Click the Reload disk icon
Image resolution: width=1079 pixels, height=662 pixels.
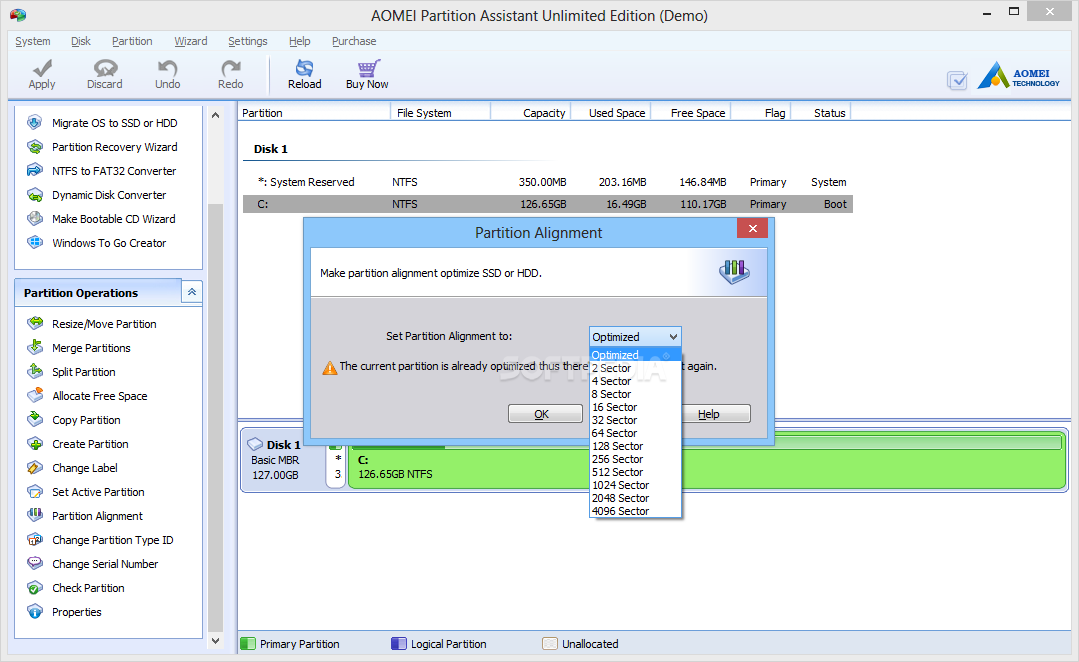tap(304, 68)
